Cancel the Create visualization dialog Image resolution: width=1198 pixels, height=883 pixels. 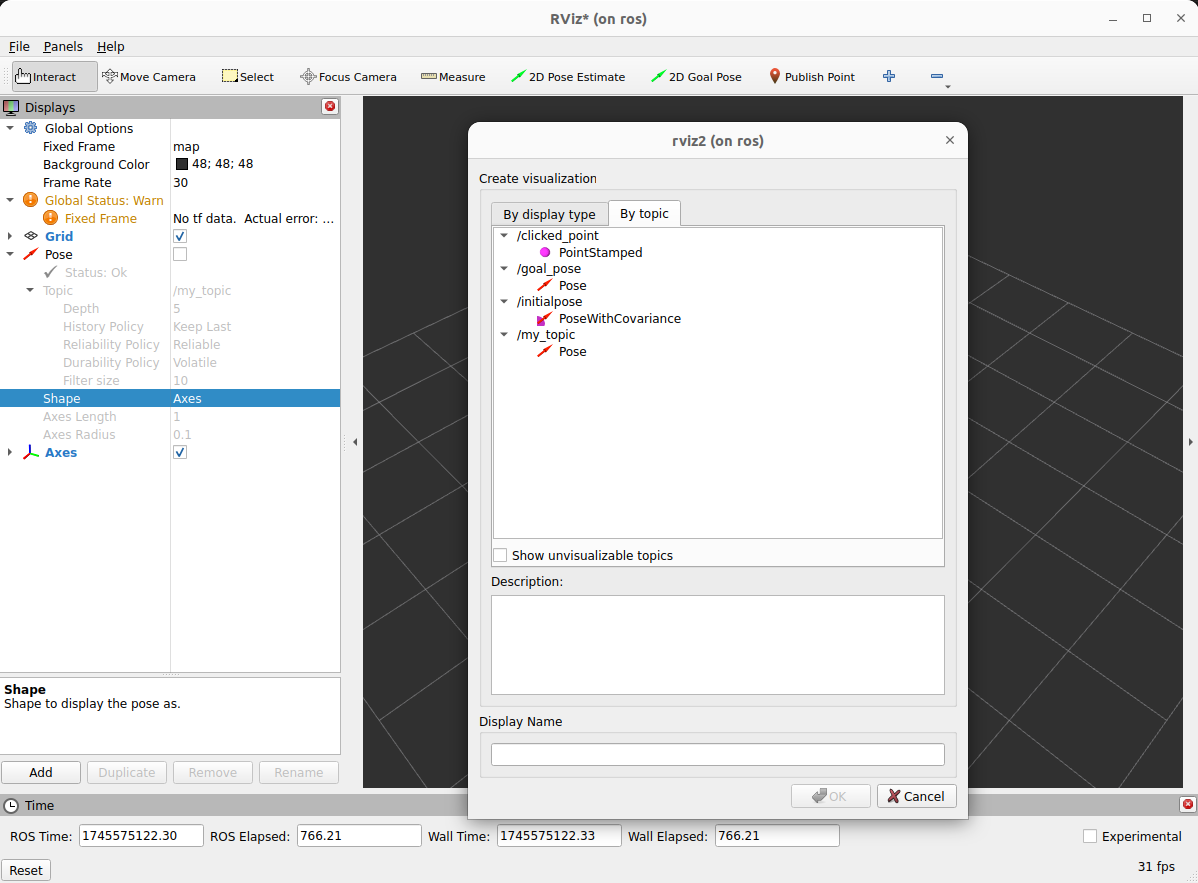click(x=916, y=796)
